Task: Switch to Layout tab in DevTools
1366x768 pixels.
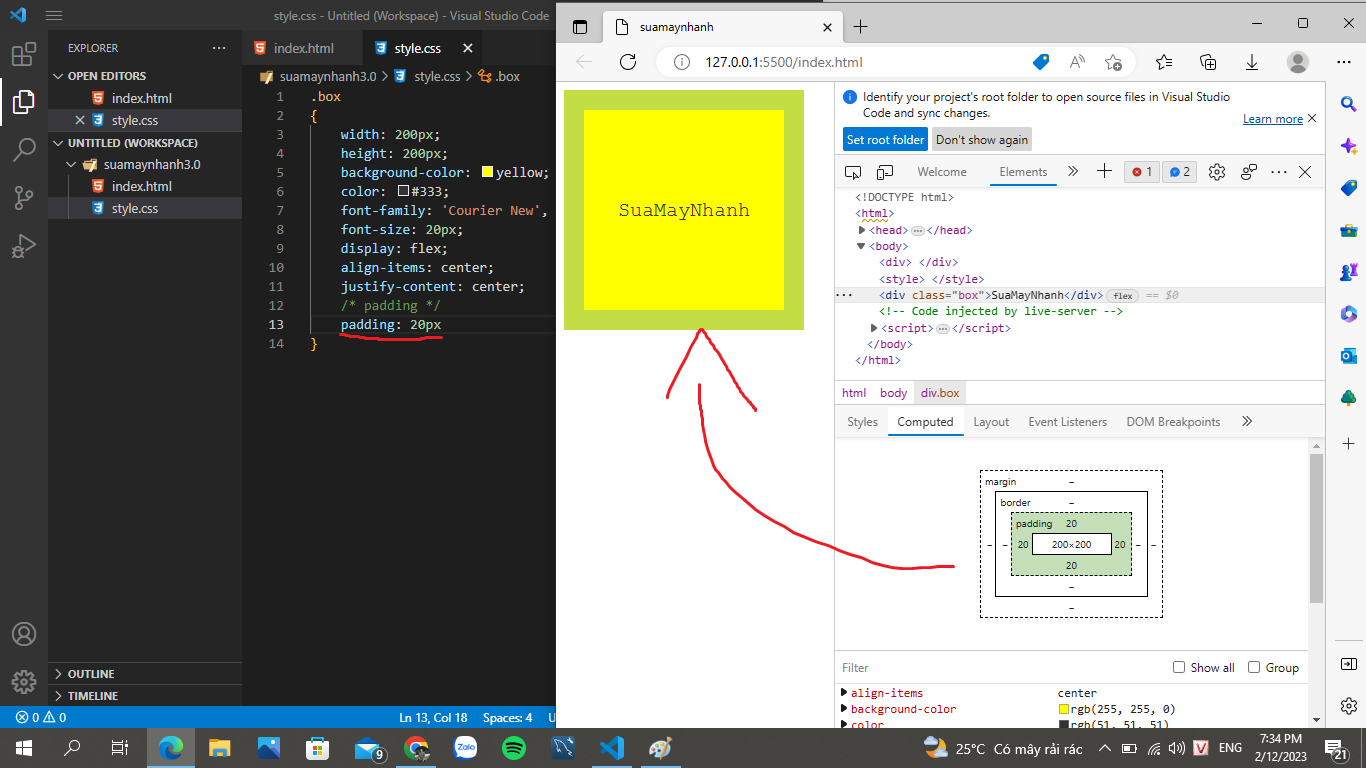Action: pyautogui.click(x=991, y=422)
